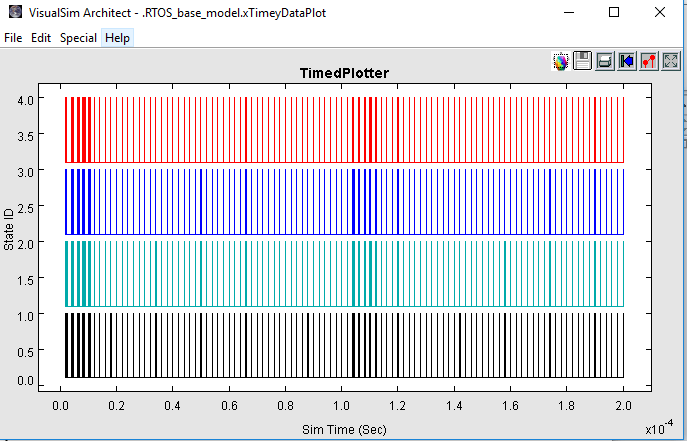This screenshot has height=441, width=687.
Task: Save the plot using the floppy disk icon
Action: point(583,62)
